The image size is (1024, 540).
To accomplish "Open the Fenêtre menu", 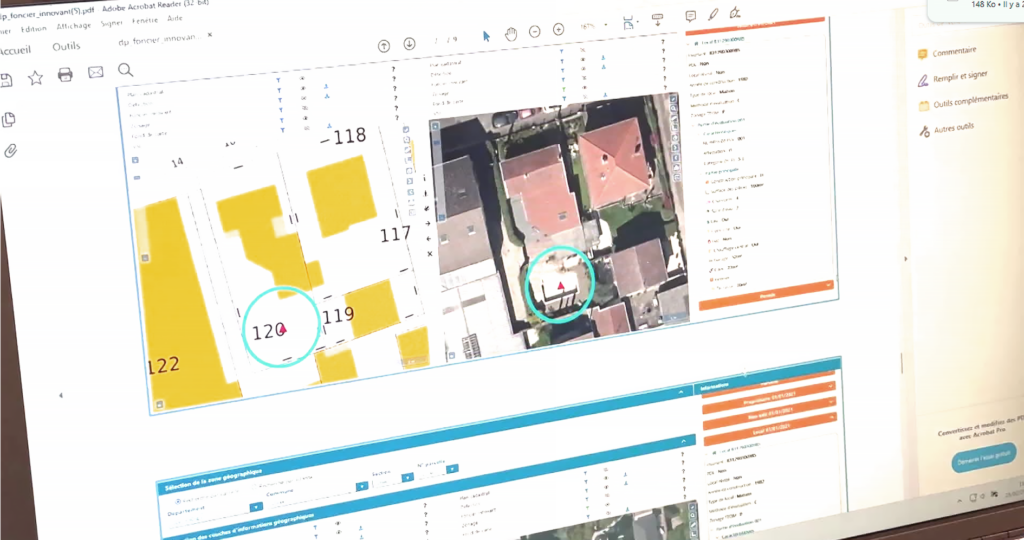I will 145,21.
